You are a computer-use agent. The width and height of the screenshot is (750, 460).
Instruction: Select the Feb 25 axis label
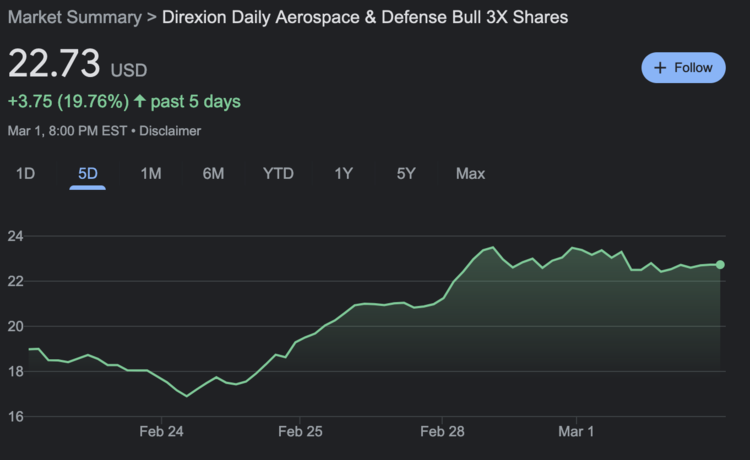(300, 432)
